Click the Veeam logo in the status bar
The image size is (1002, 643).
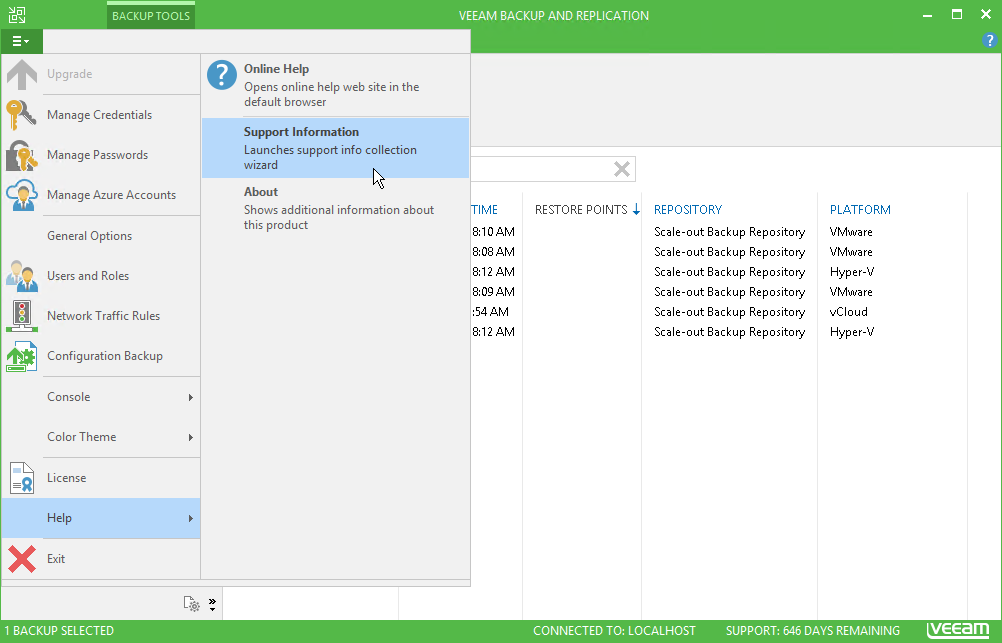(x=958, y=630)
